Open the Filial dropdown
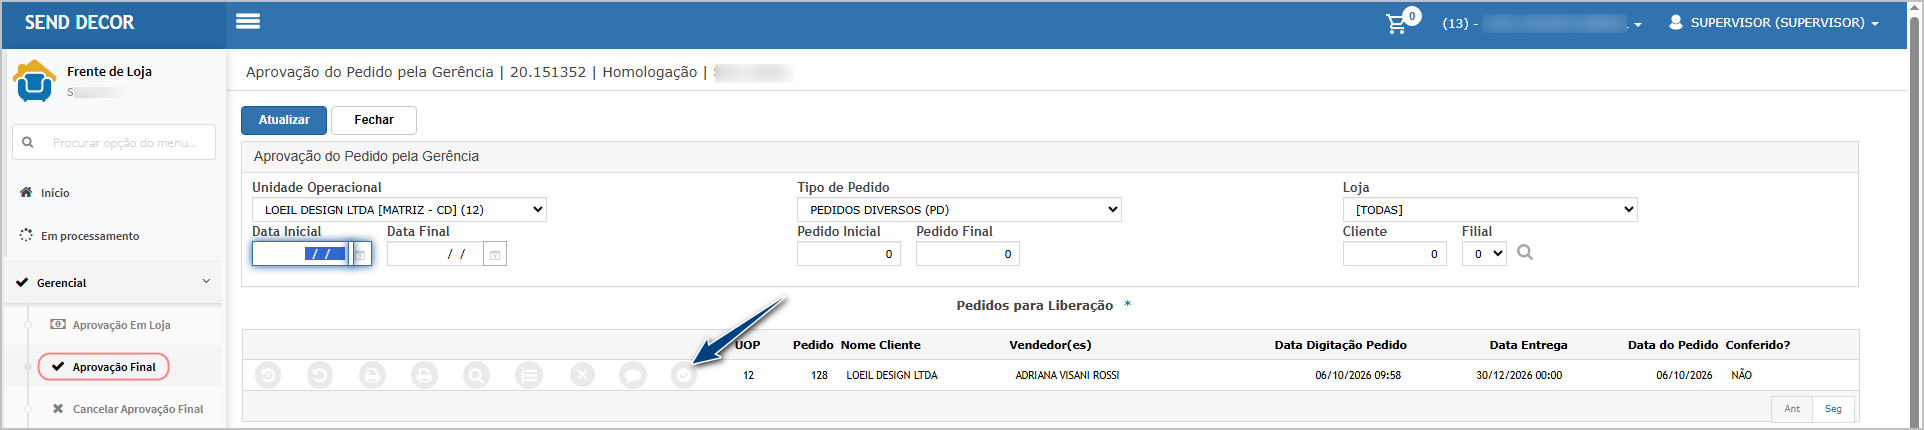This screenshot has width=1924, height=430. pyautogui.click(x=1484, y=254)
